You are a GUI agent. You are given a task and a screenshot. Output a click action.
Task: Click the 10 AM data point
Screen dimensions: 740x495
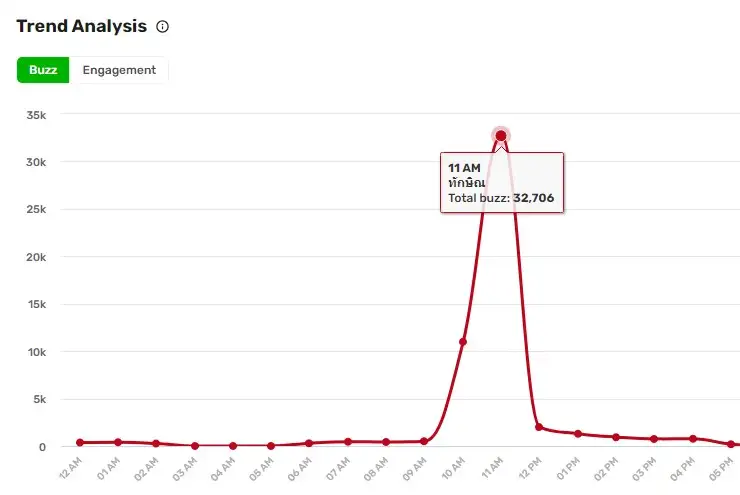(463, 342)
